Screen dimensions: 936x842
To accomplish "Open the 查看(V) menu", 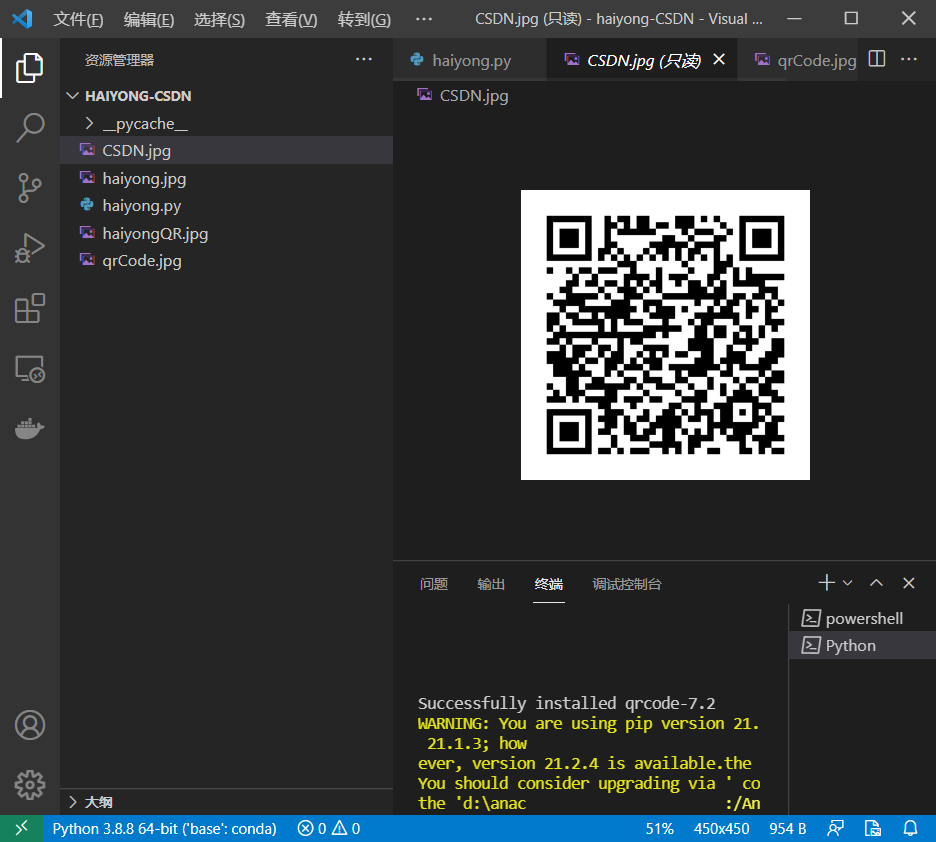I will tap(291, 20).
